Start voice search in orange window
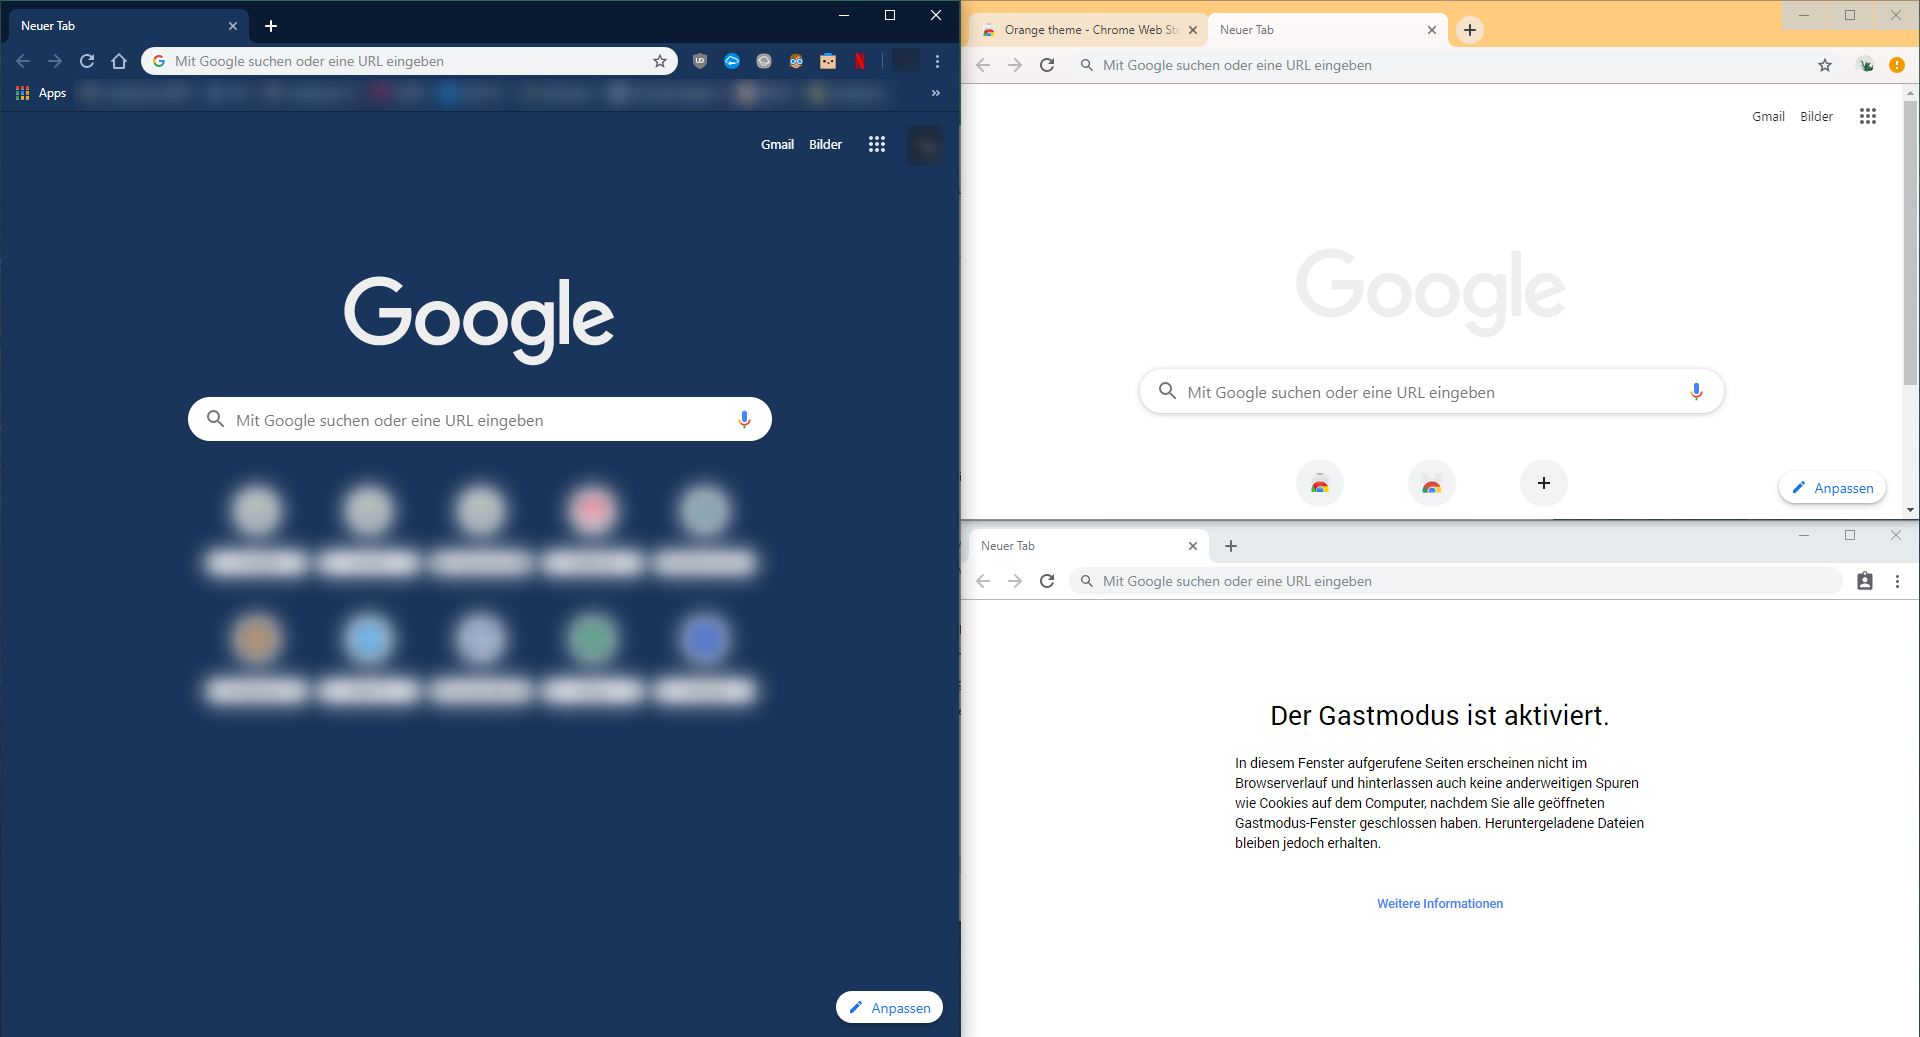The height and width of the screenshot is (1037, 1920). pos(1696,391)
